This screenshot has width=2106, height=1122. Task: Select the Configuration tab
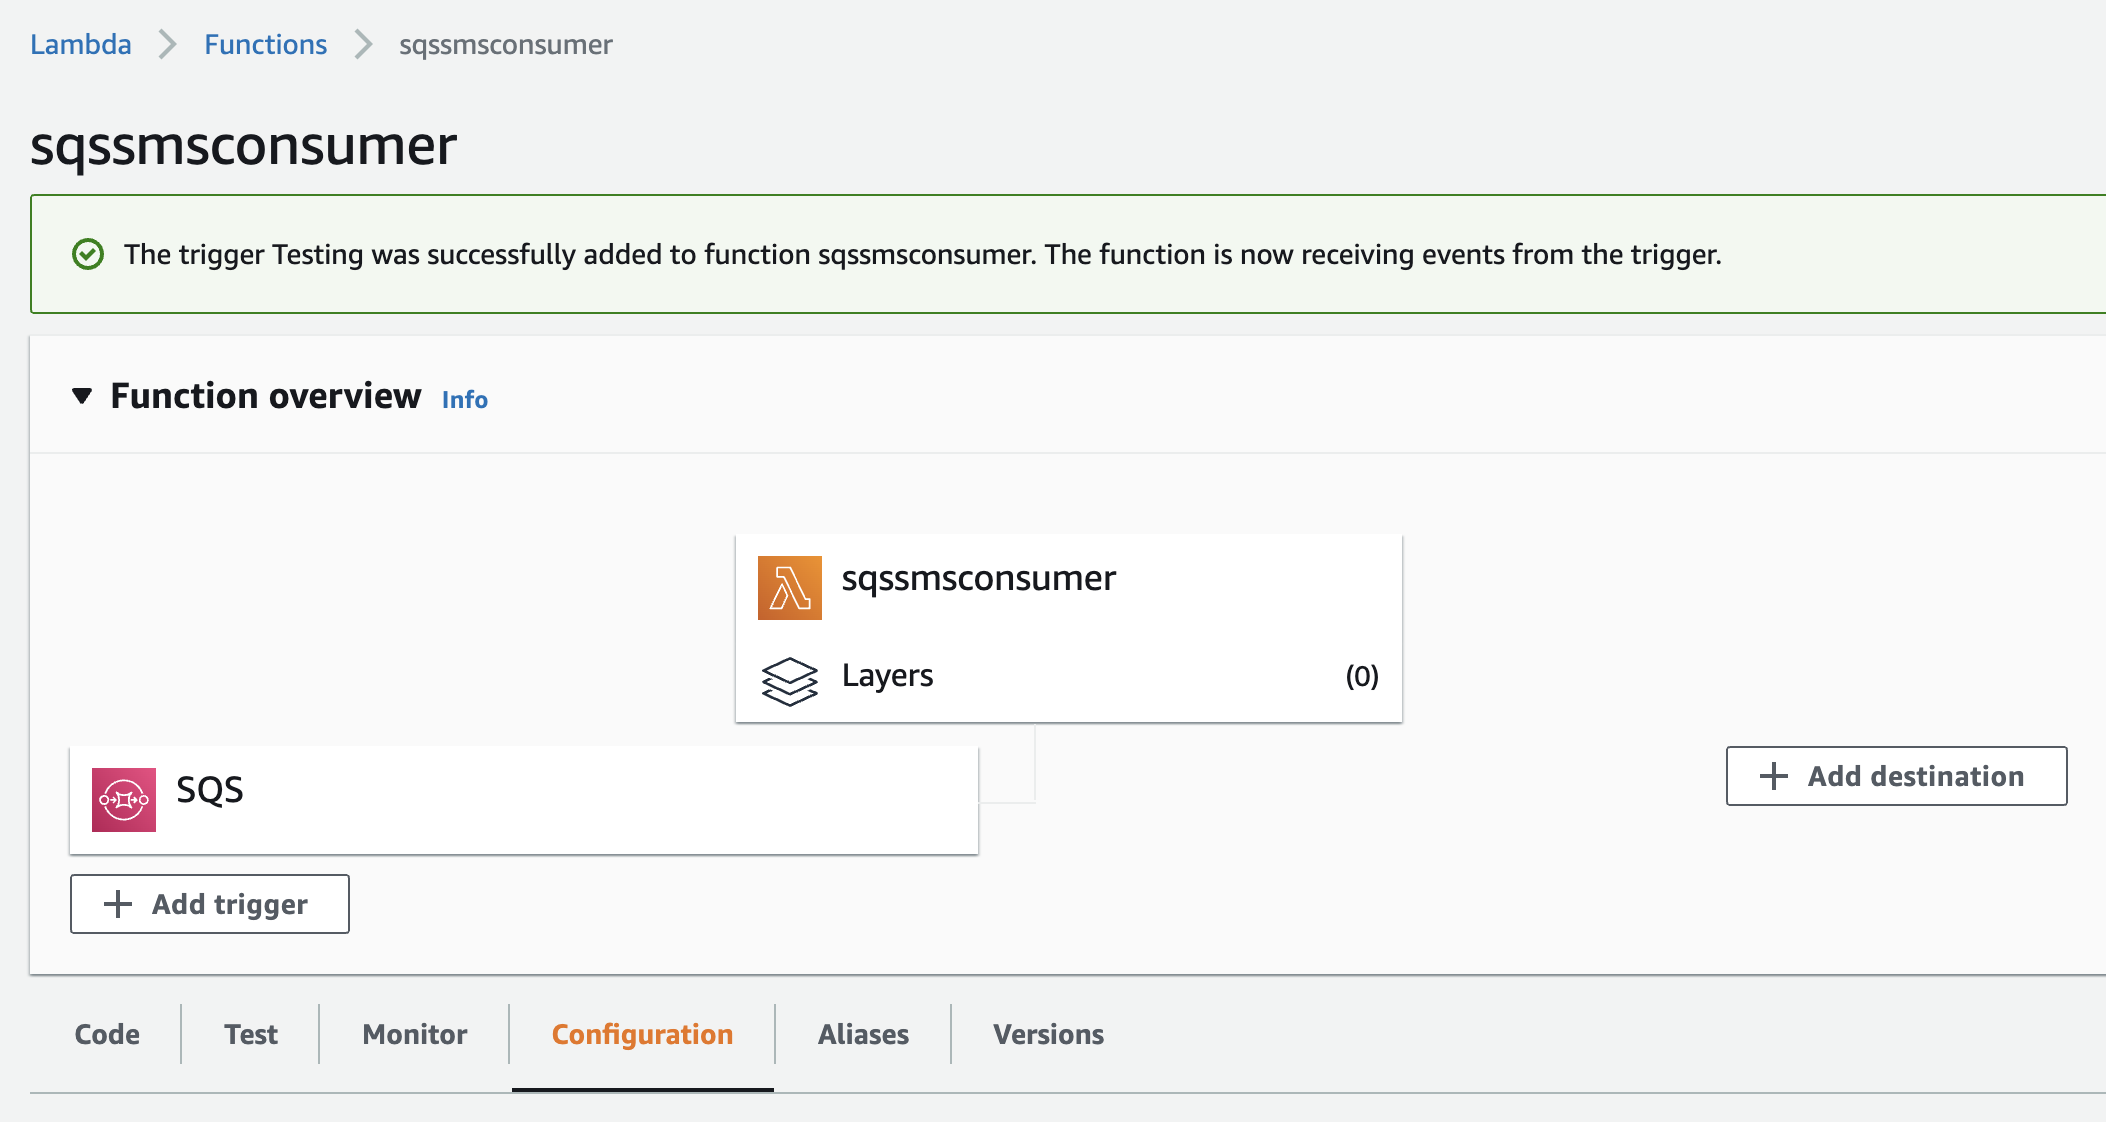[x=642, y=1034]
